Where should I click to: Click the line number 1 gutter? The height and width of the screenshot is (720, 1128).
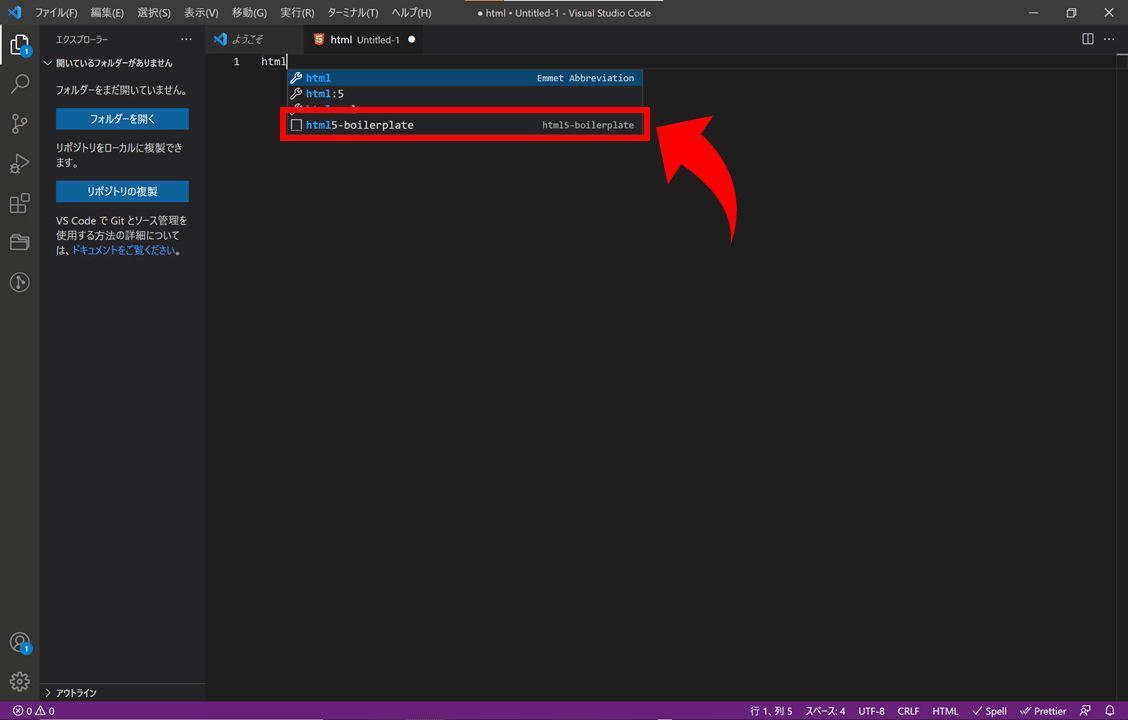point(236,62)
